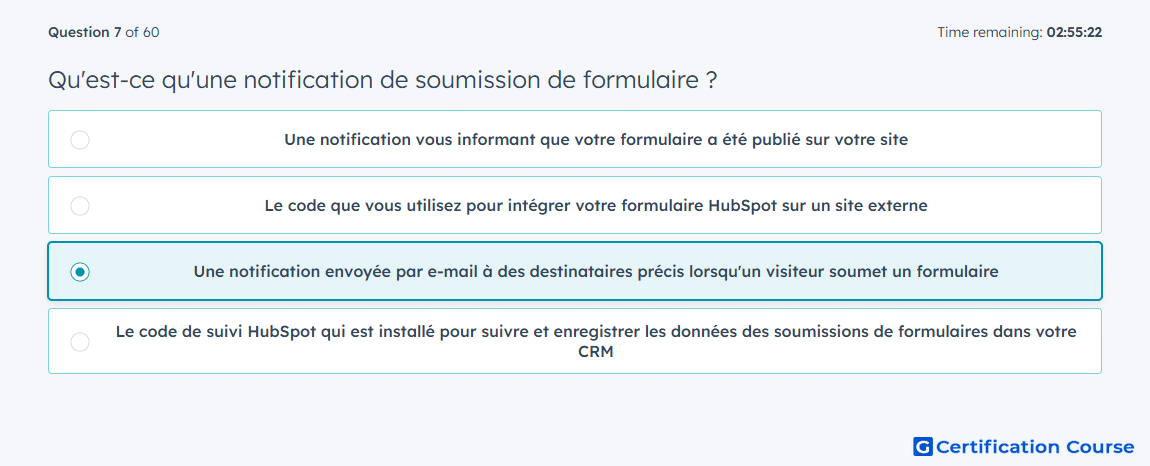Viewport: 1150px width, 466px height.
Task: Select radio for 'code de suivi HubSpot' answer
Action: 80,341
